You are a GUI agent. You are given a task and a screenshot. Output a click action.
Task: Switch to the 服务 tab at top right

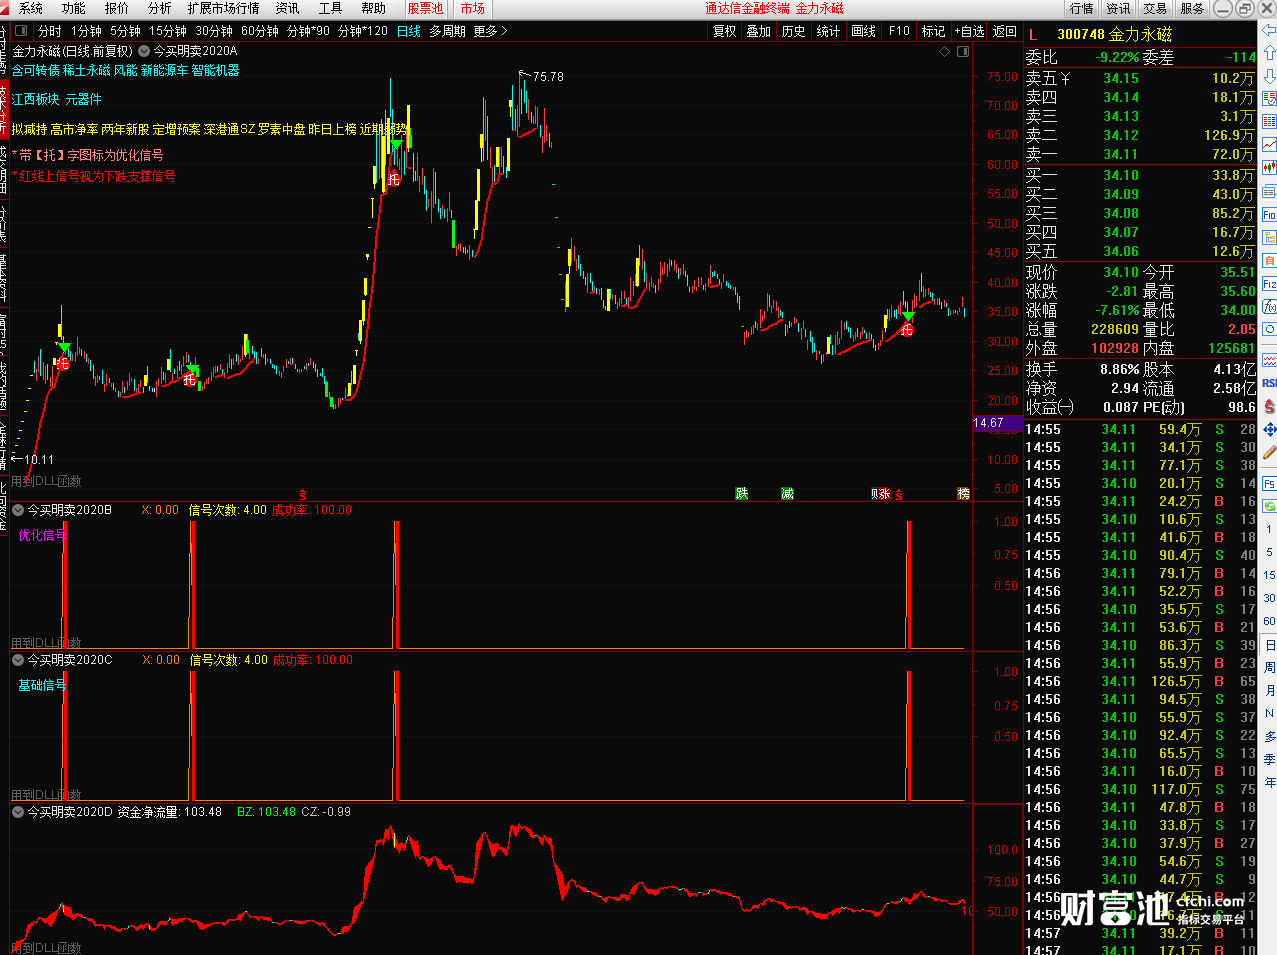[x=1192, y=8]
